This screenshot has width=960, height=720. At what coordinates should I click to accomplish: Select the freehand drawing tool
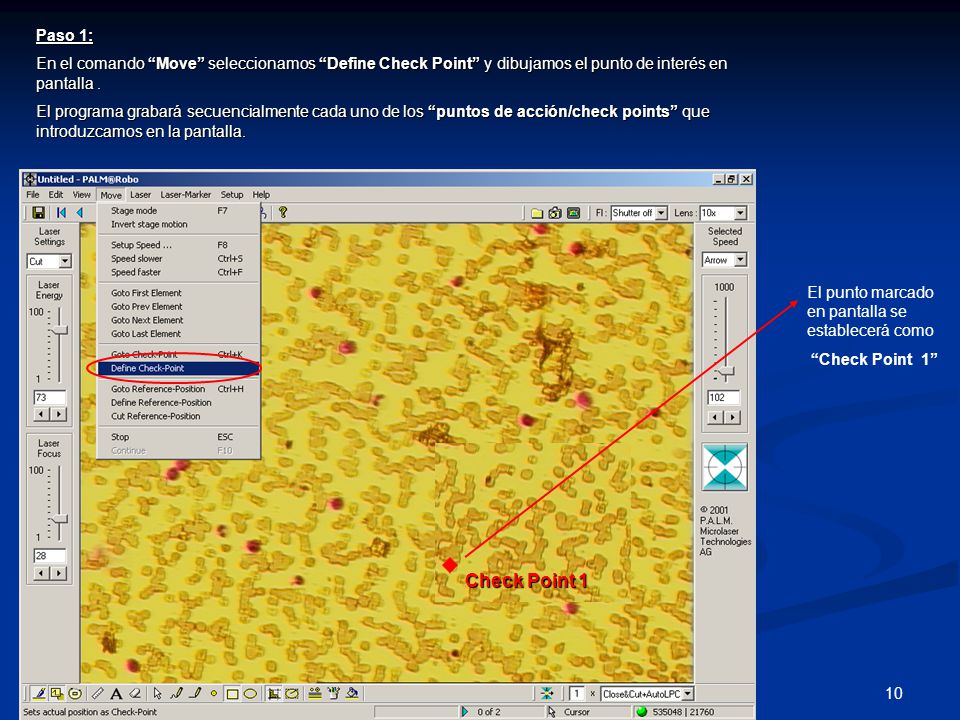176,694
